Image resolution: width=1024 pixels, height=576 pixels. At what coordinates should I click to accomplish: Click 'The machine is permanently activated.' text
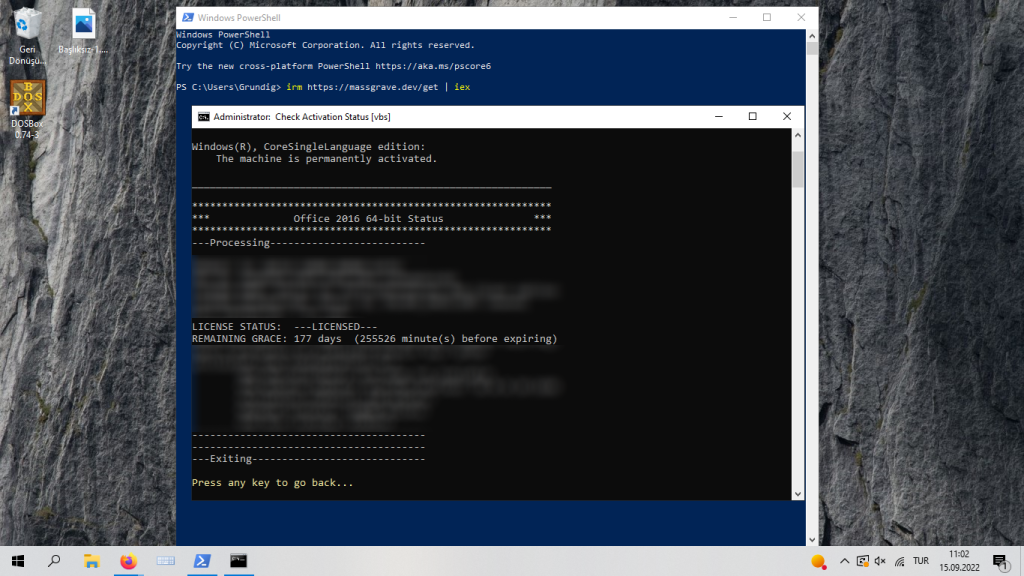point(327,159)
